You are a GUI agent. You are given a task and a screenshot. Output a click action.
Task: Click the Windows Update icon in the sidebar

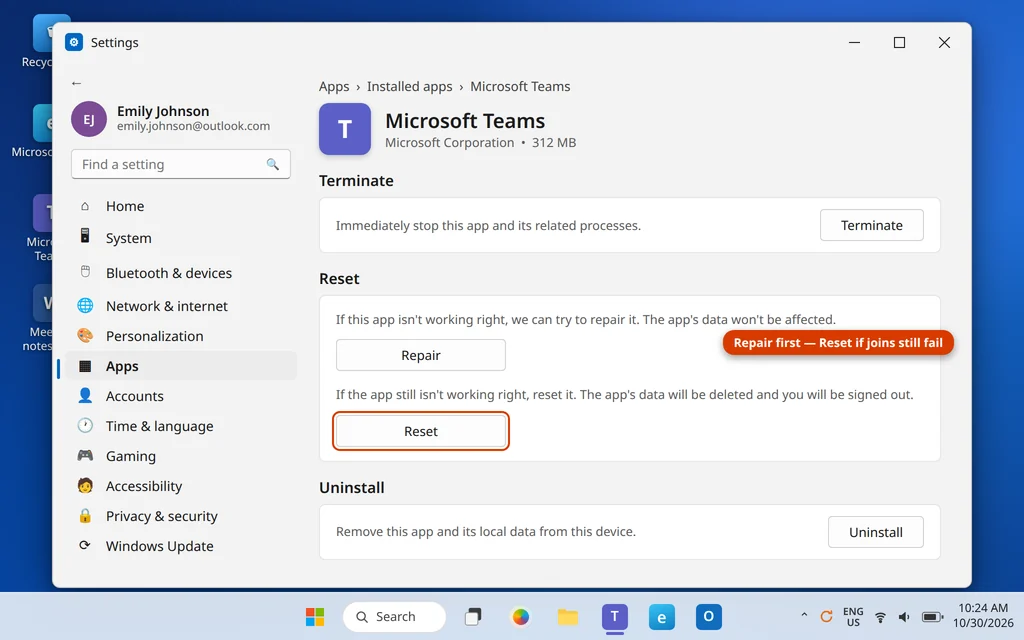coord(85,545)
